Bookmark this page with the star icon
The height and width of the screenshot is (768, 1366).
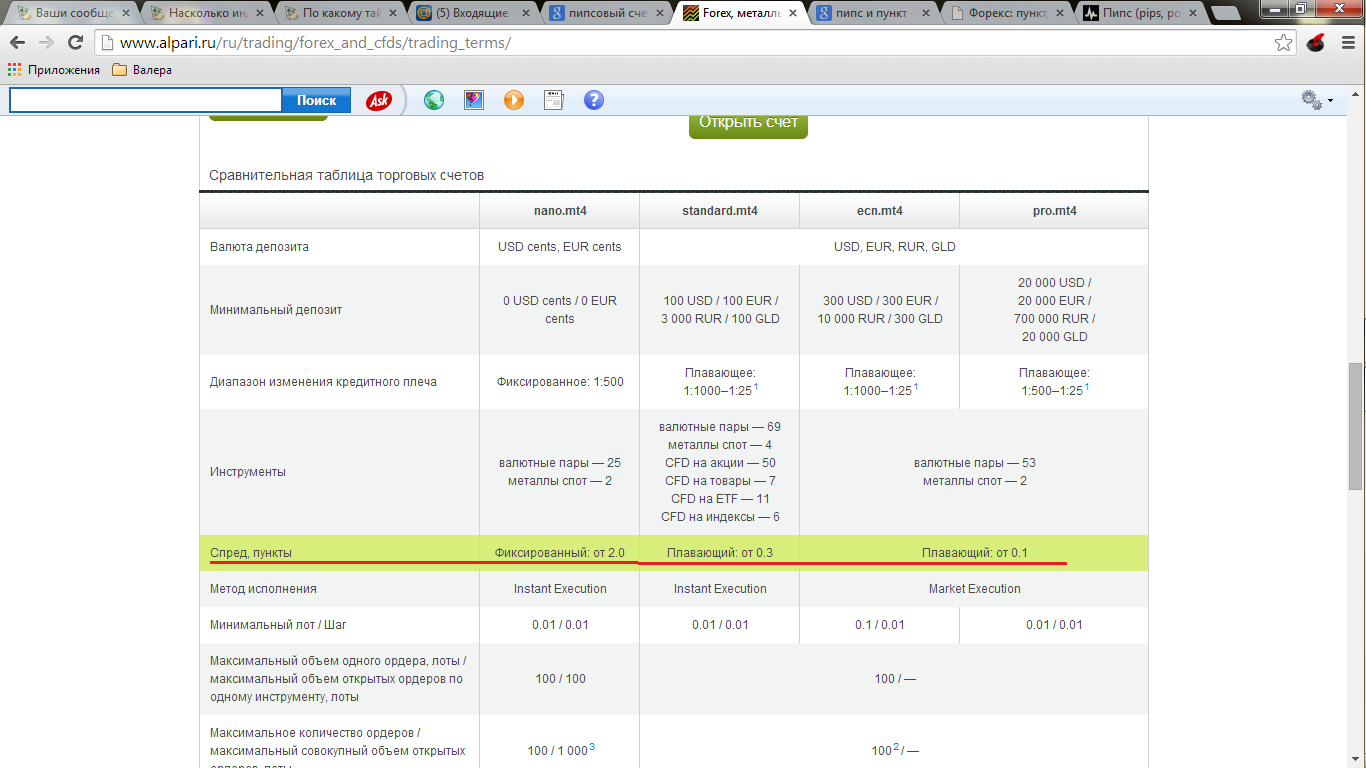[1283, 43]
